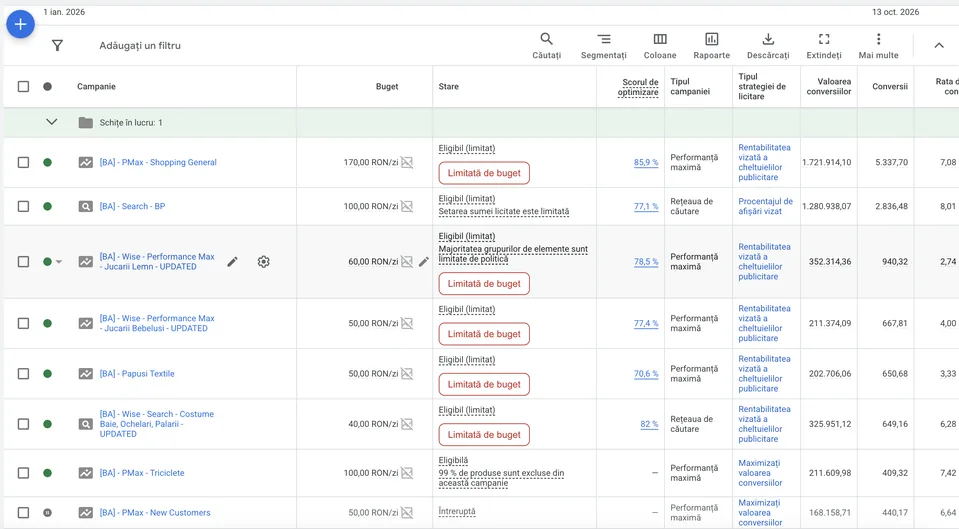Click the blue plus create button
The height and width of the screenshot is (529, 959).
click(20, 24)
